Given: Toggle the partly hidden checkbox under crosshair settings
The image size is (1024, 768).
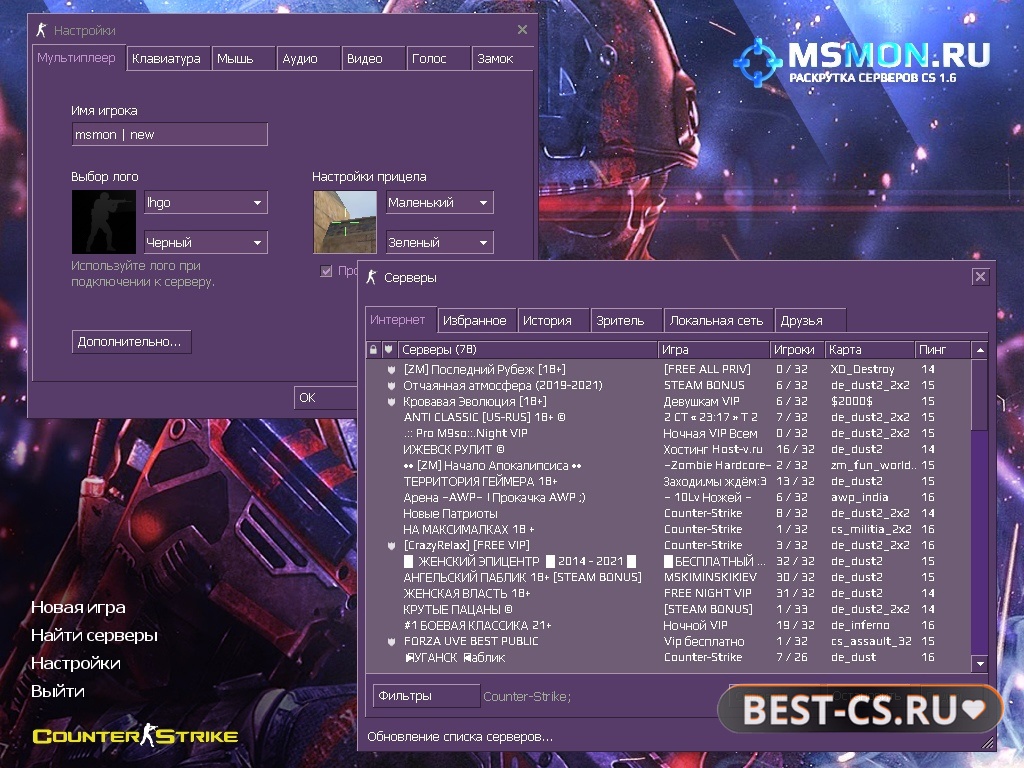Looking at the screenshot, I should (x=326, y=271).
